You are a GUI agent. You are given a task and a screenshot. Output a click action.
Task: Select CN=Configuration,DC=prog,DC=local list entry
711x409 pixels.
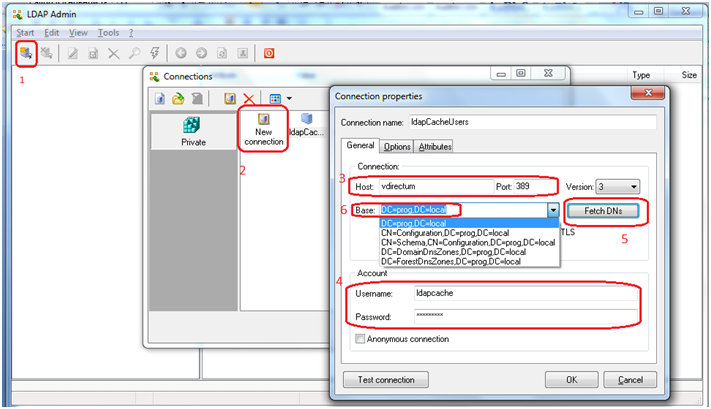click(469, 233)
